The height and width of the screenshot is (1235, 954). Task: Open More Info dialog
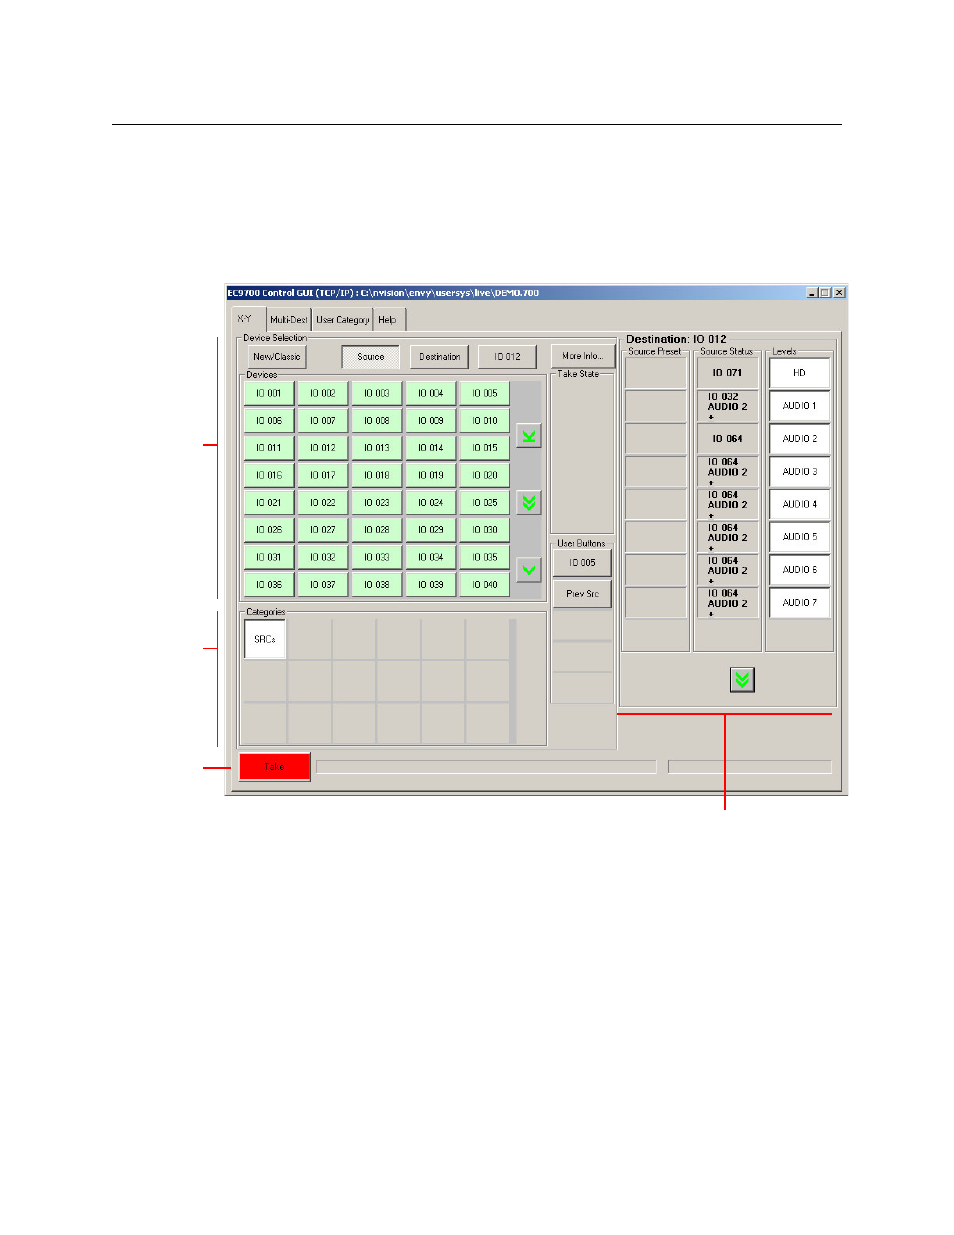coord(582,356)
